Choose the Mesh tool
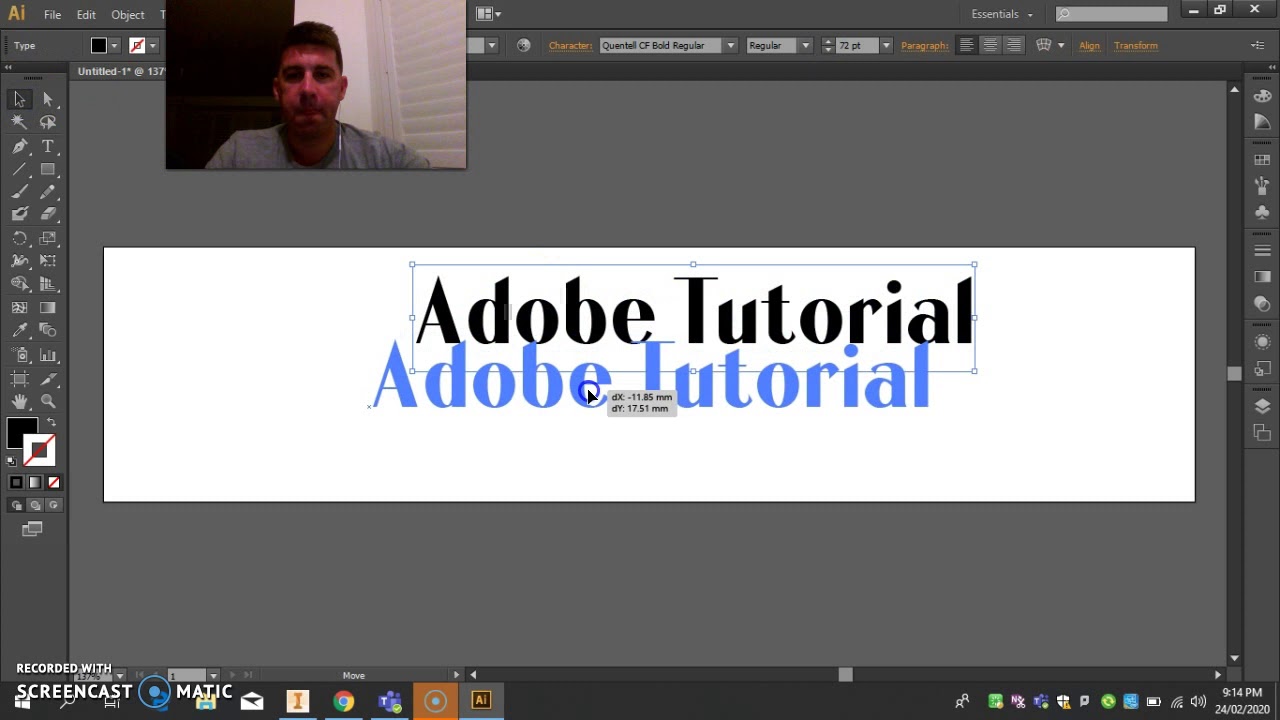This screenshot has height=720, width=1280. (x=19, y=308)
